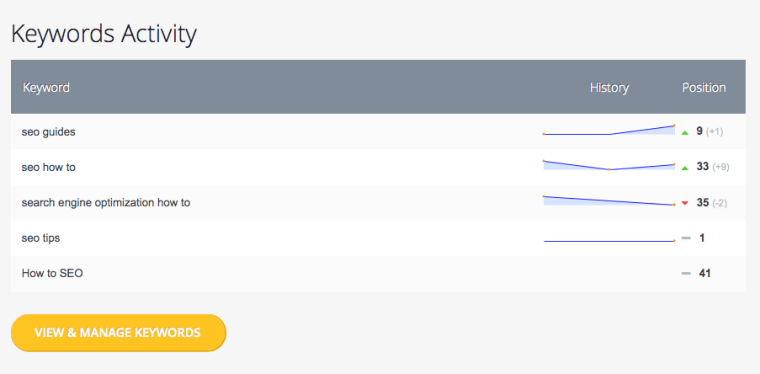
Task: View the flat seo tips history line
Action: [x=609, y=241]
